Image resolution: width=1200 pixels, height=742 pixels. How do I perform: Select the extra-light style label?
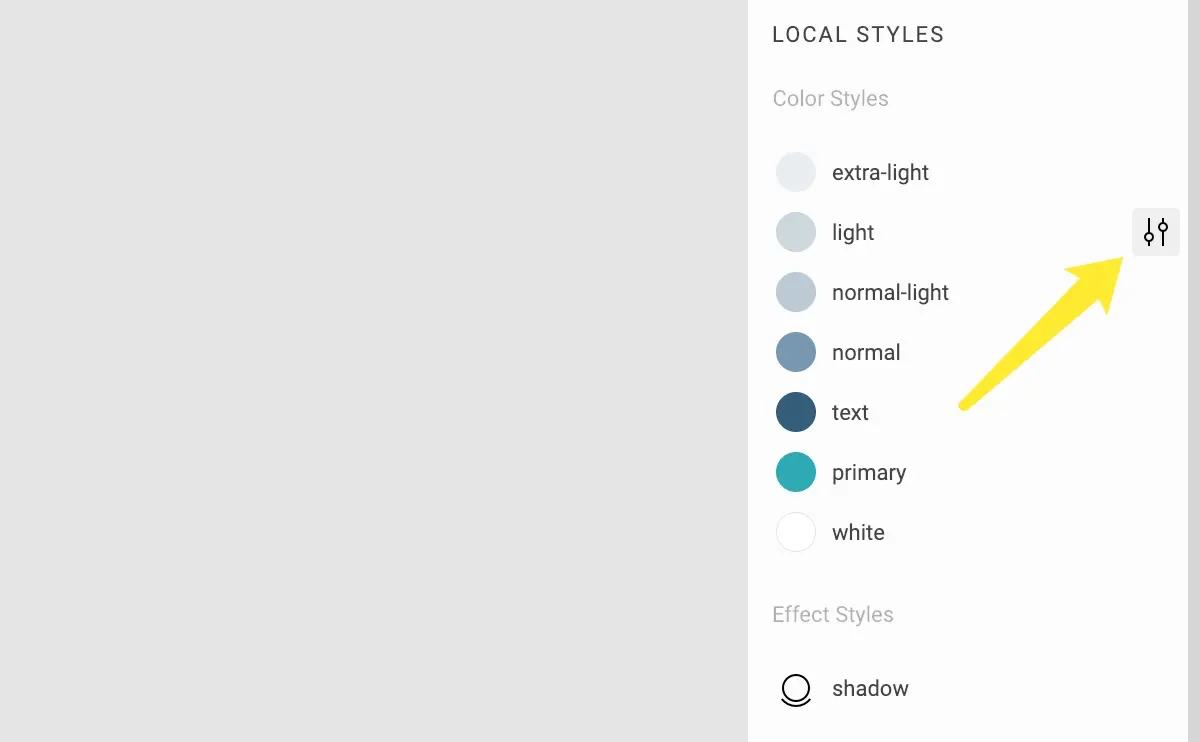point(880,173)
